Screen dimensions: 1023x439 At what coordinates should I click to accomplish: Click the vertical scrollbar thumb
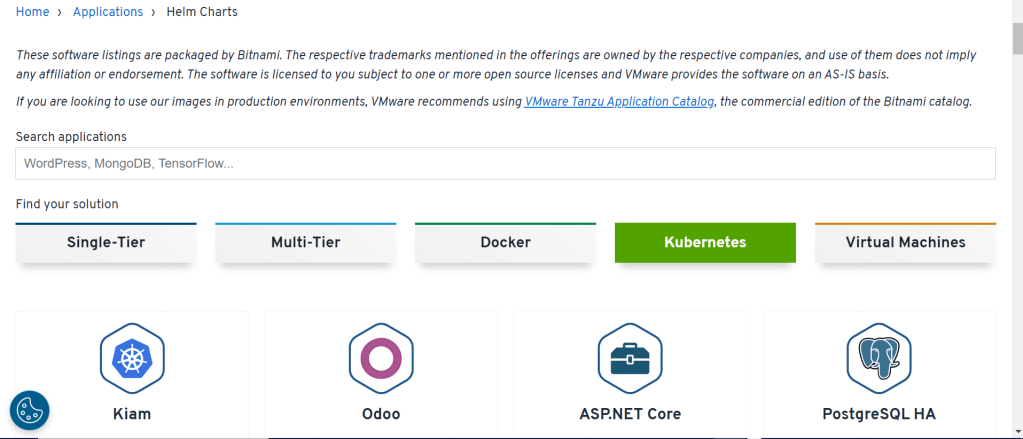pyautogui.click(x=1017, y=38)
